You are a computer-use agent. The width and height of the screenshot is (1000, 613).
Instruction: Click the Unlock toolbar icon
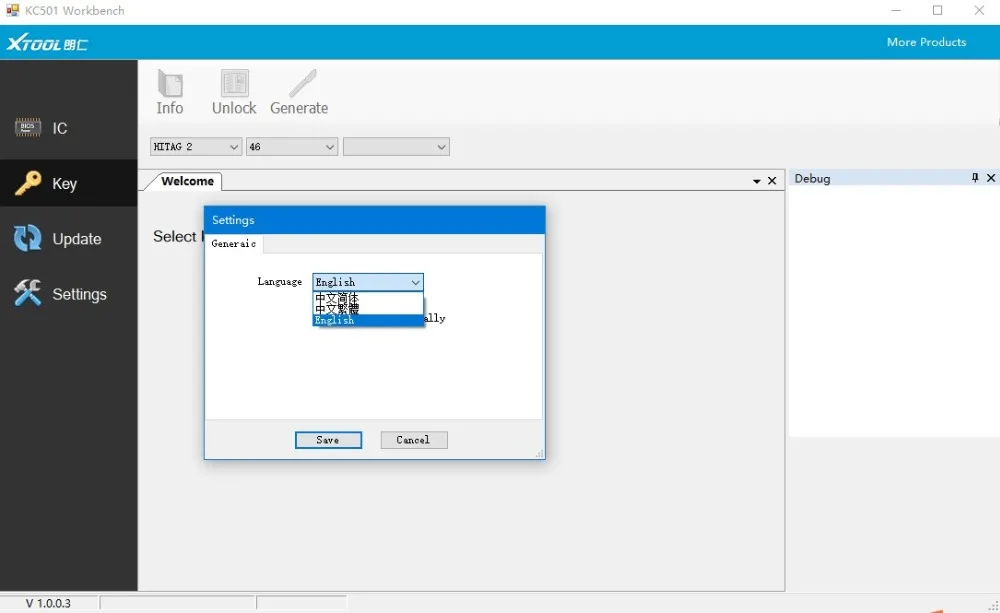point(234,92)
